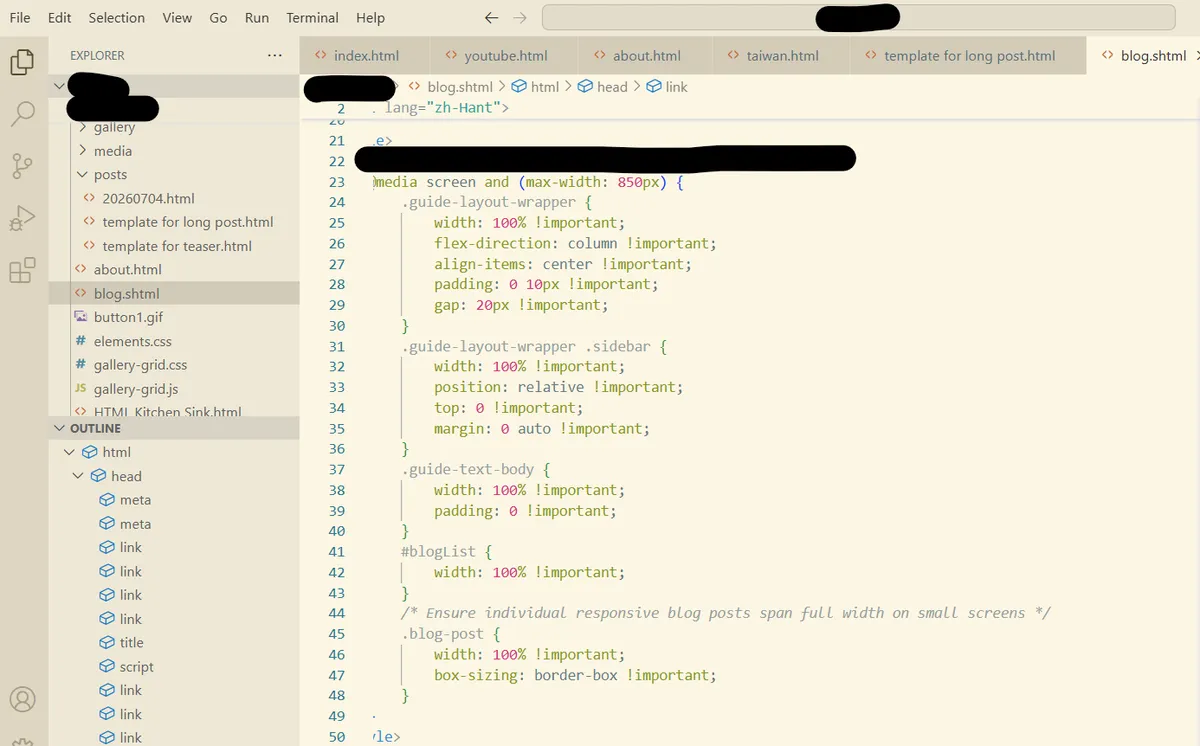1200x746 pixels.
Task: Switch to template for long post.html tab
Action: (x=969, y=56)
